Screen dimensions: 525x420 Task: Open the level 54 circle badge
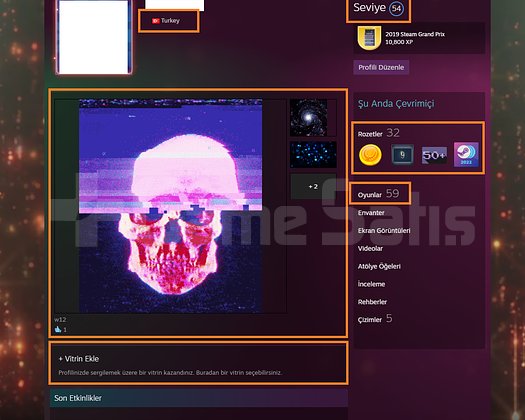coord(396,9)
